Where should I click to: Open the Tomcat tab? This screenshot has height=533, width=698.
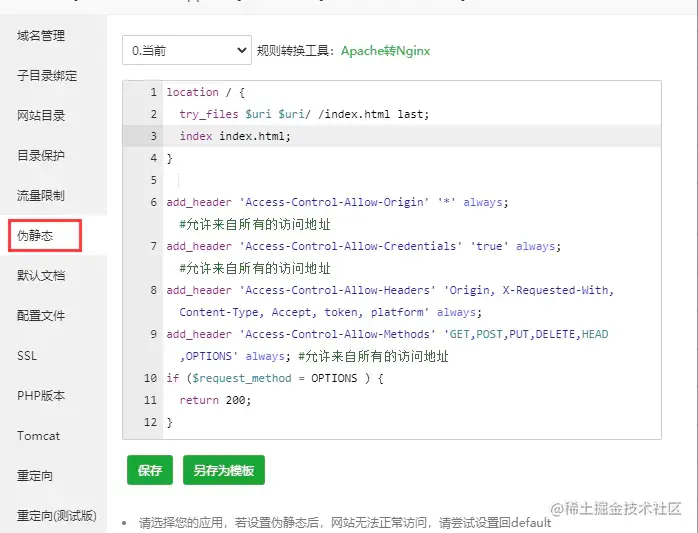pos(38,435)
